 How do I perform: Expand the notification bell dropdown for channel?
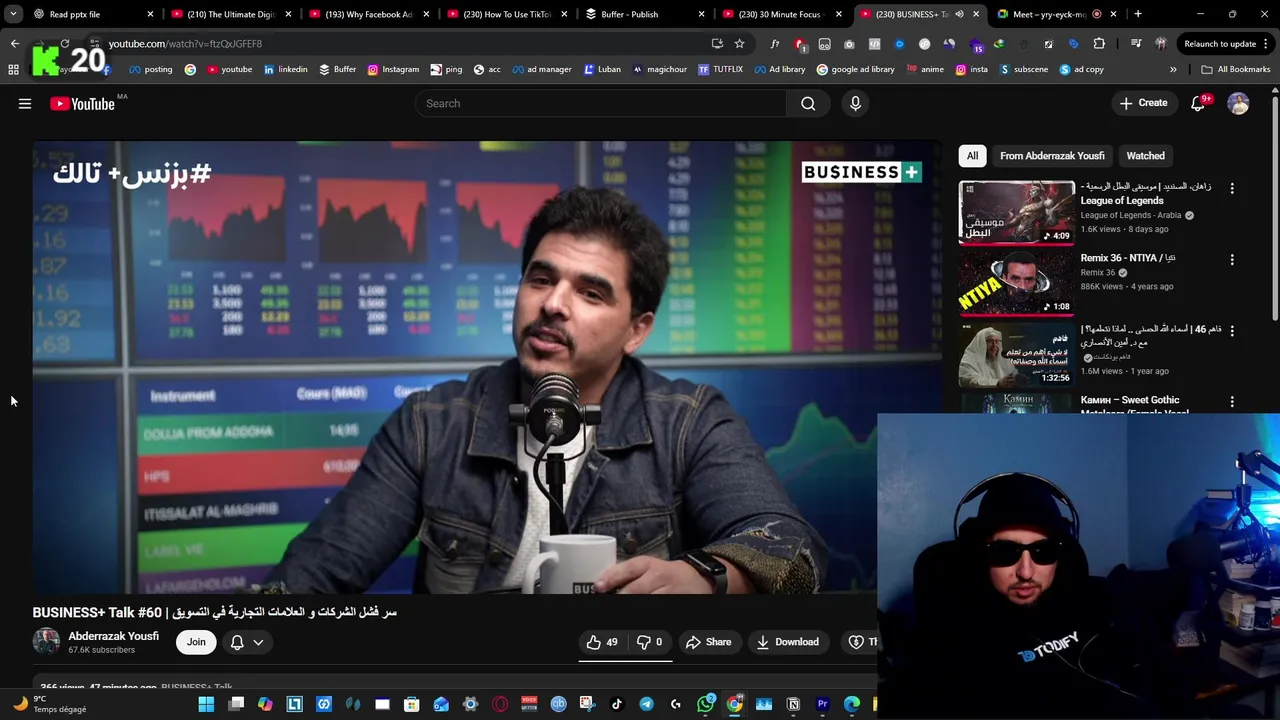258,642
